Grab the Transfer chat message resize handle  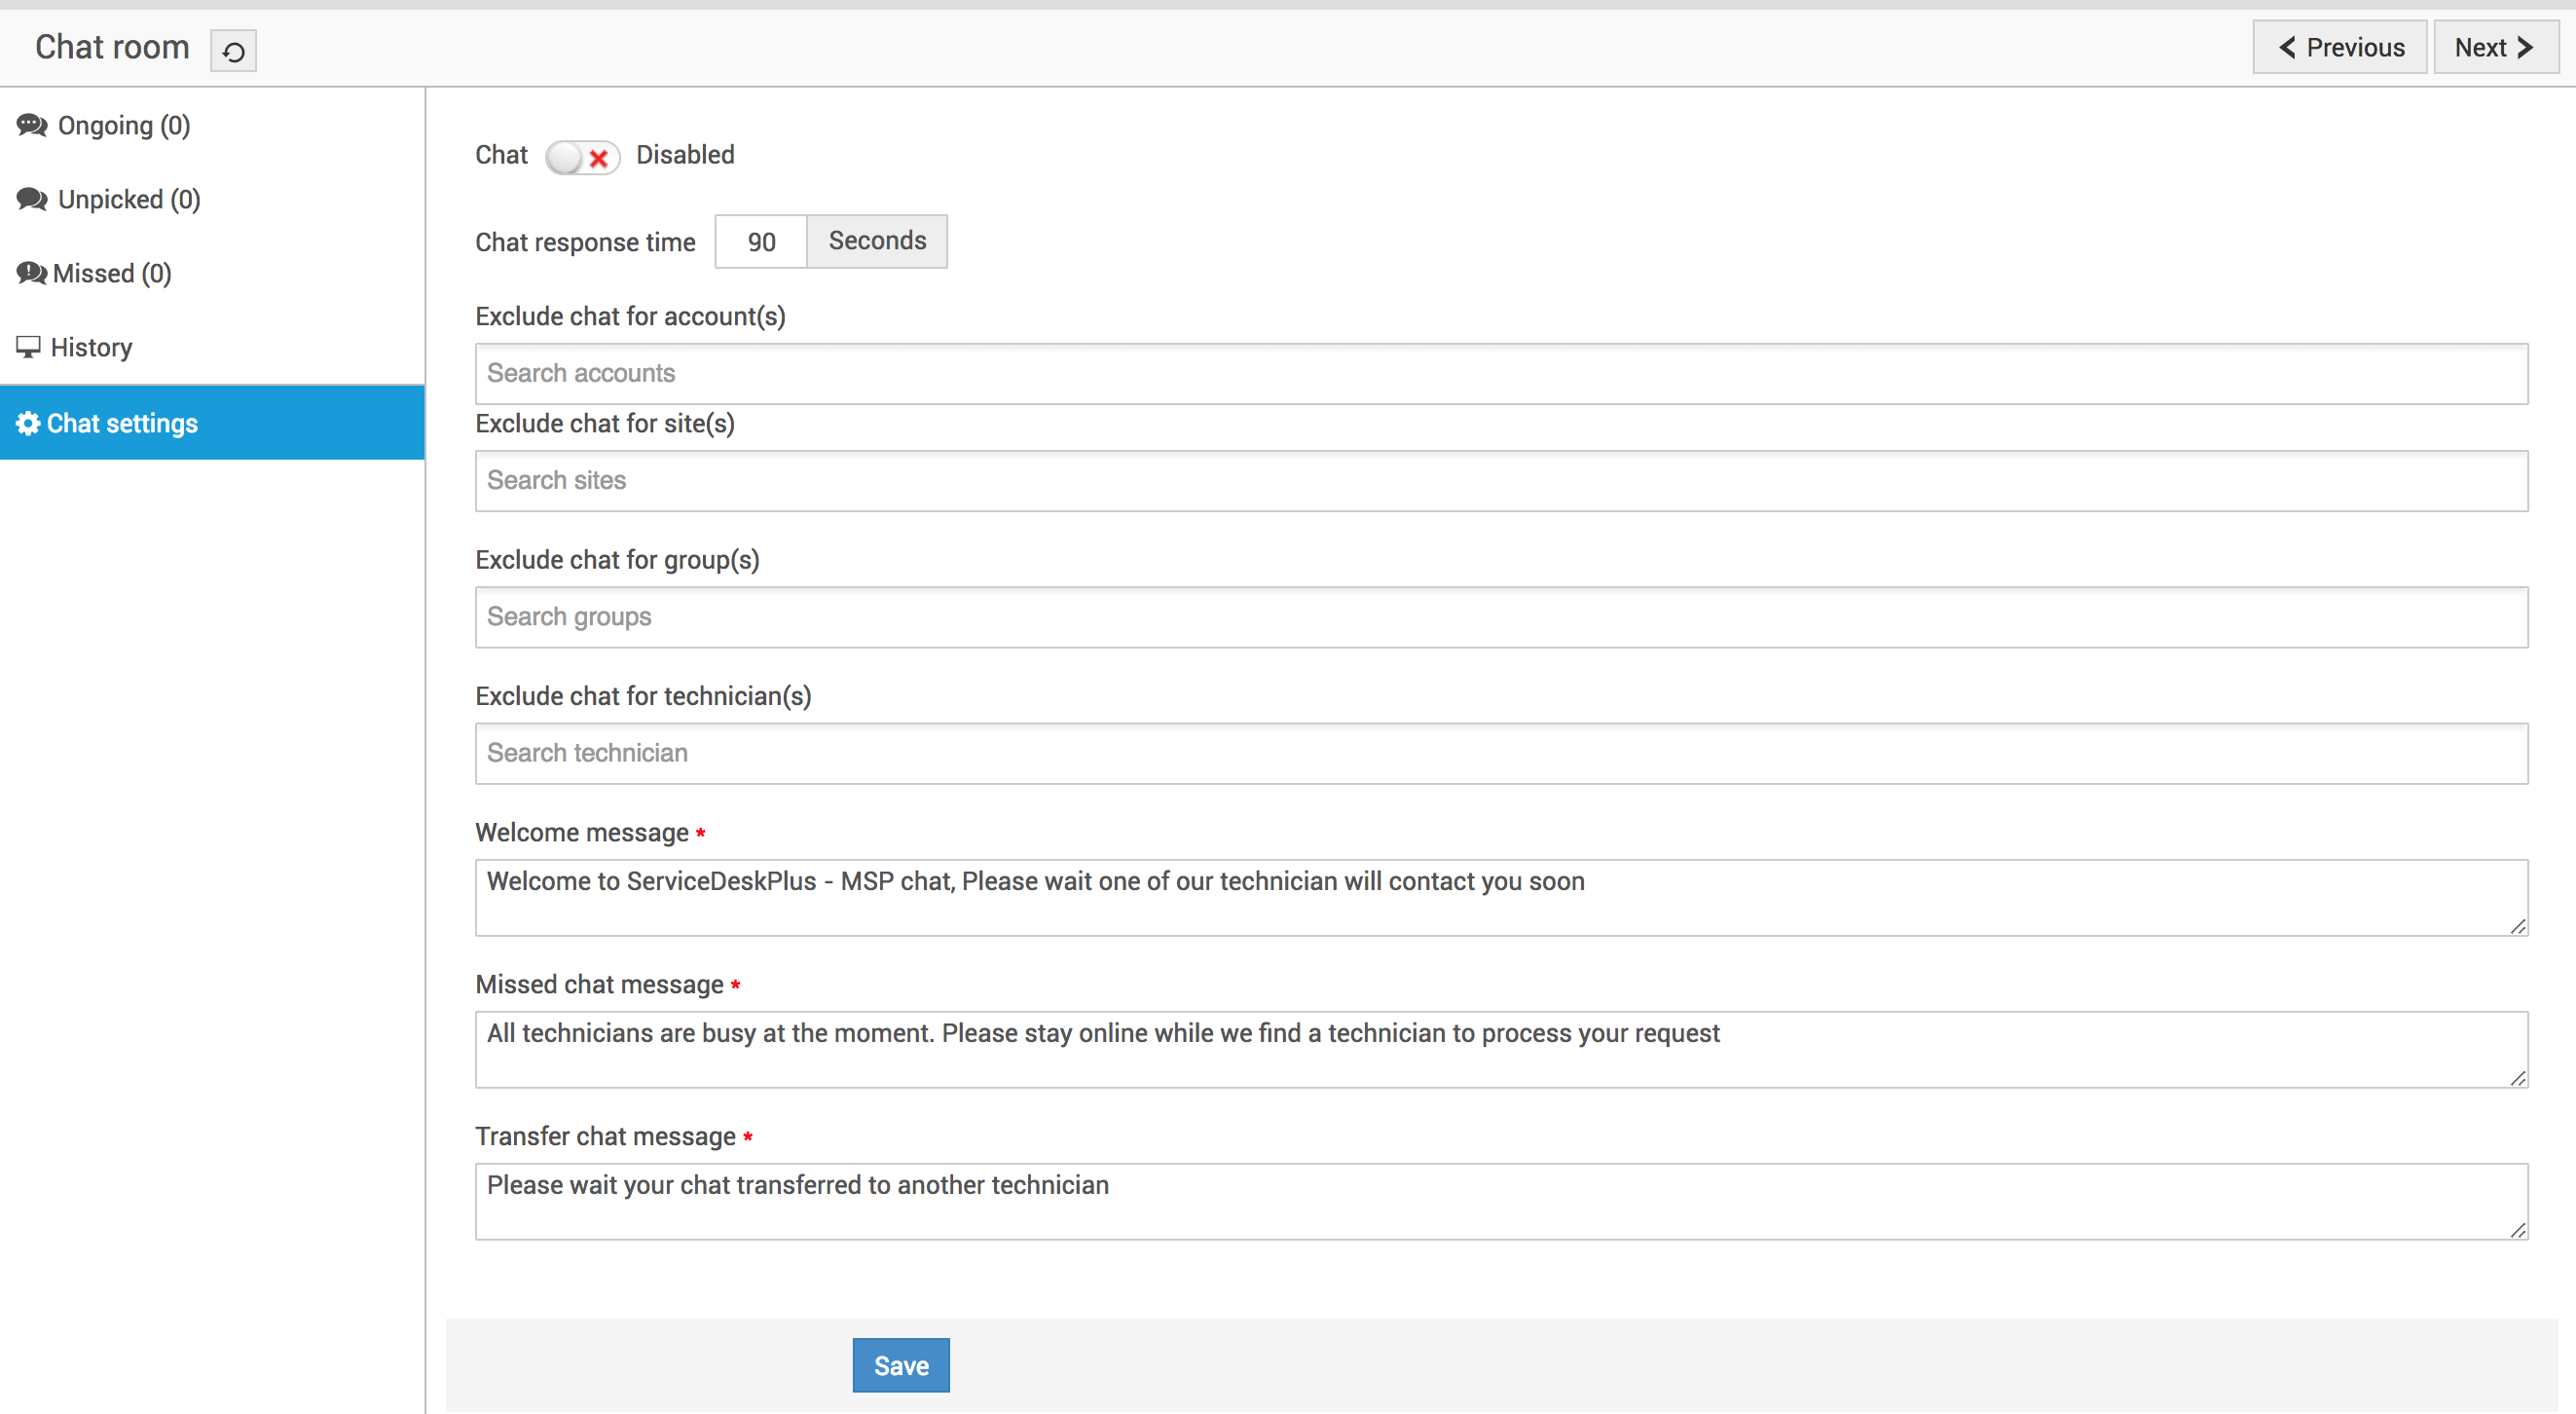pyautogui.click(x=2518, y=1230)
